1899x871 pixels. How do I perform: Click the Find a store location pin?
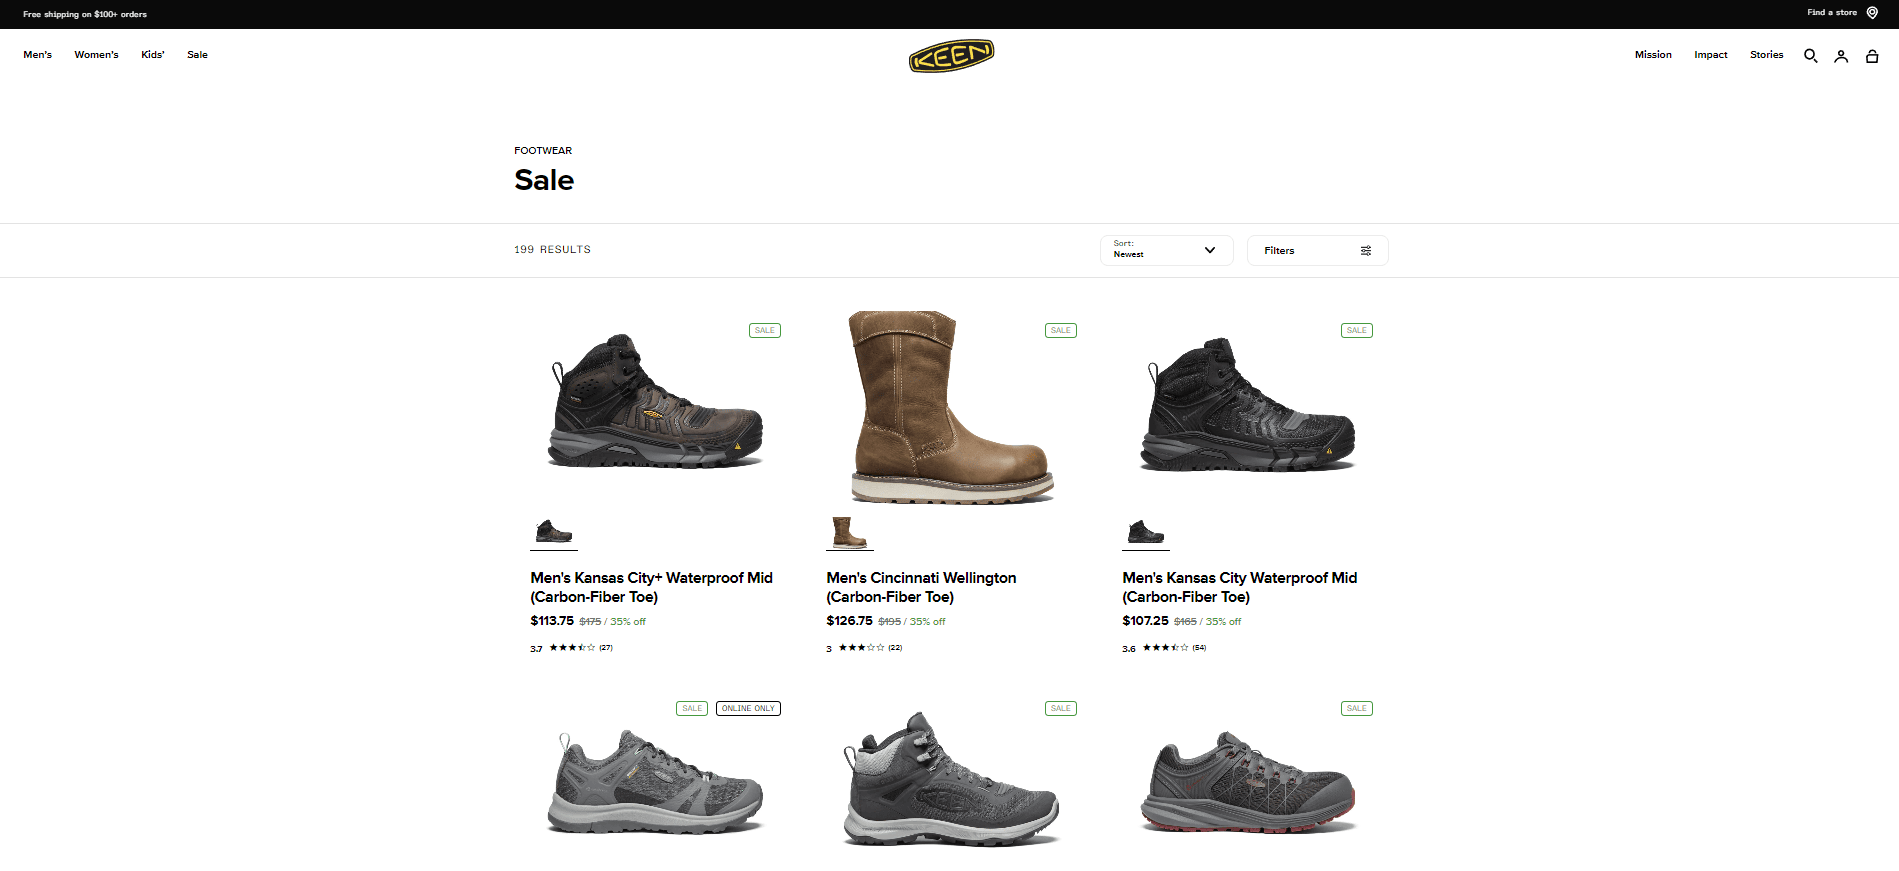pyautogui.click(x=1872, y=13)
